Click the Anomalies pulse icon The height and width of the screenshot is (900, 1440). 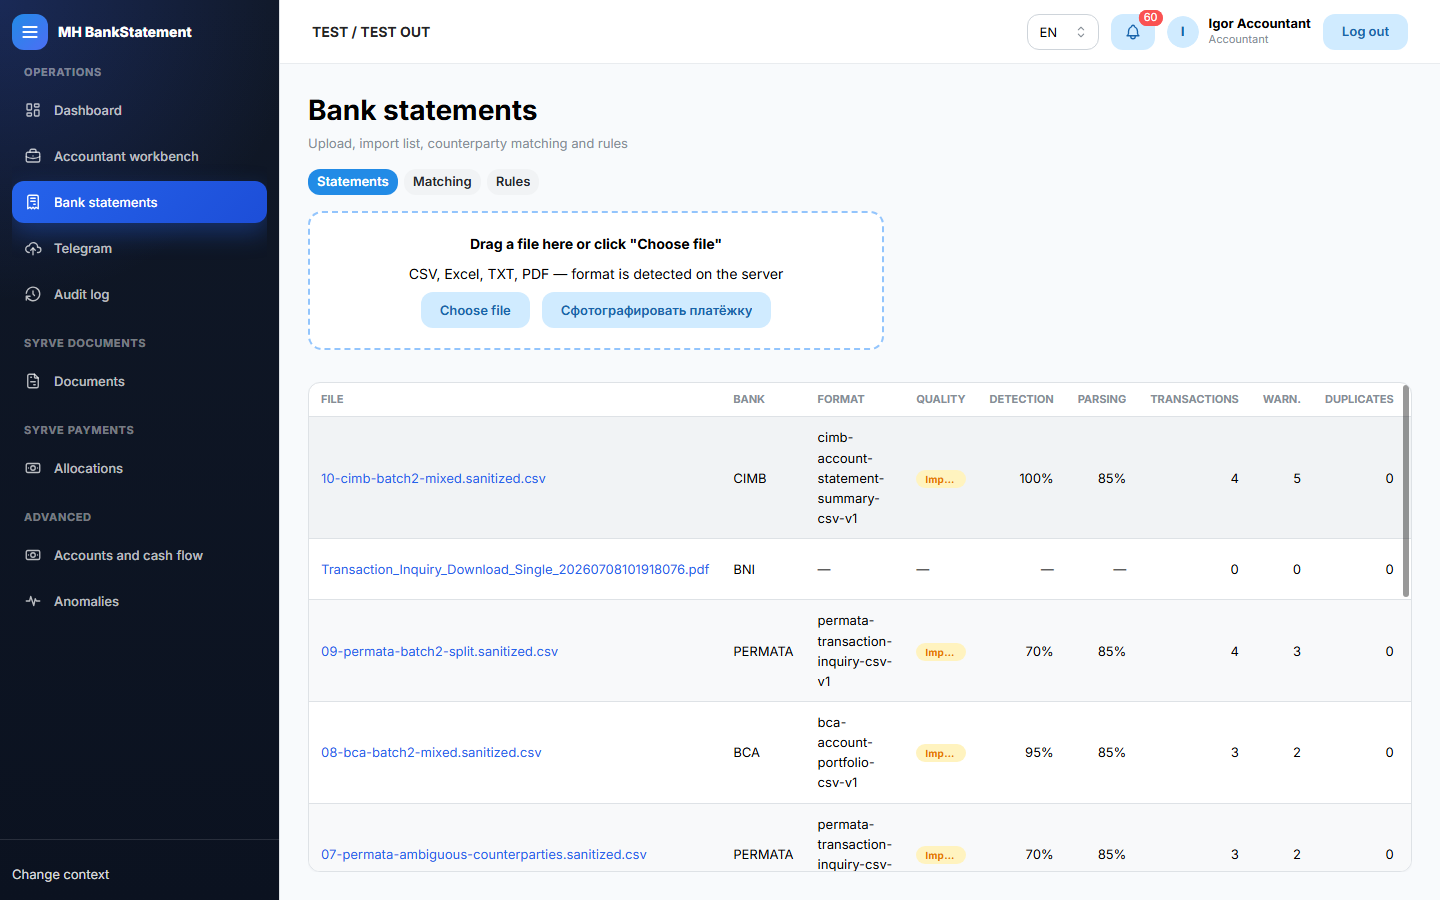point(33,601)
